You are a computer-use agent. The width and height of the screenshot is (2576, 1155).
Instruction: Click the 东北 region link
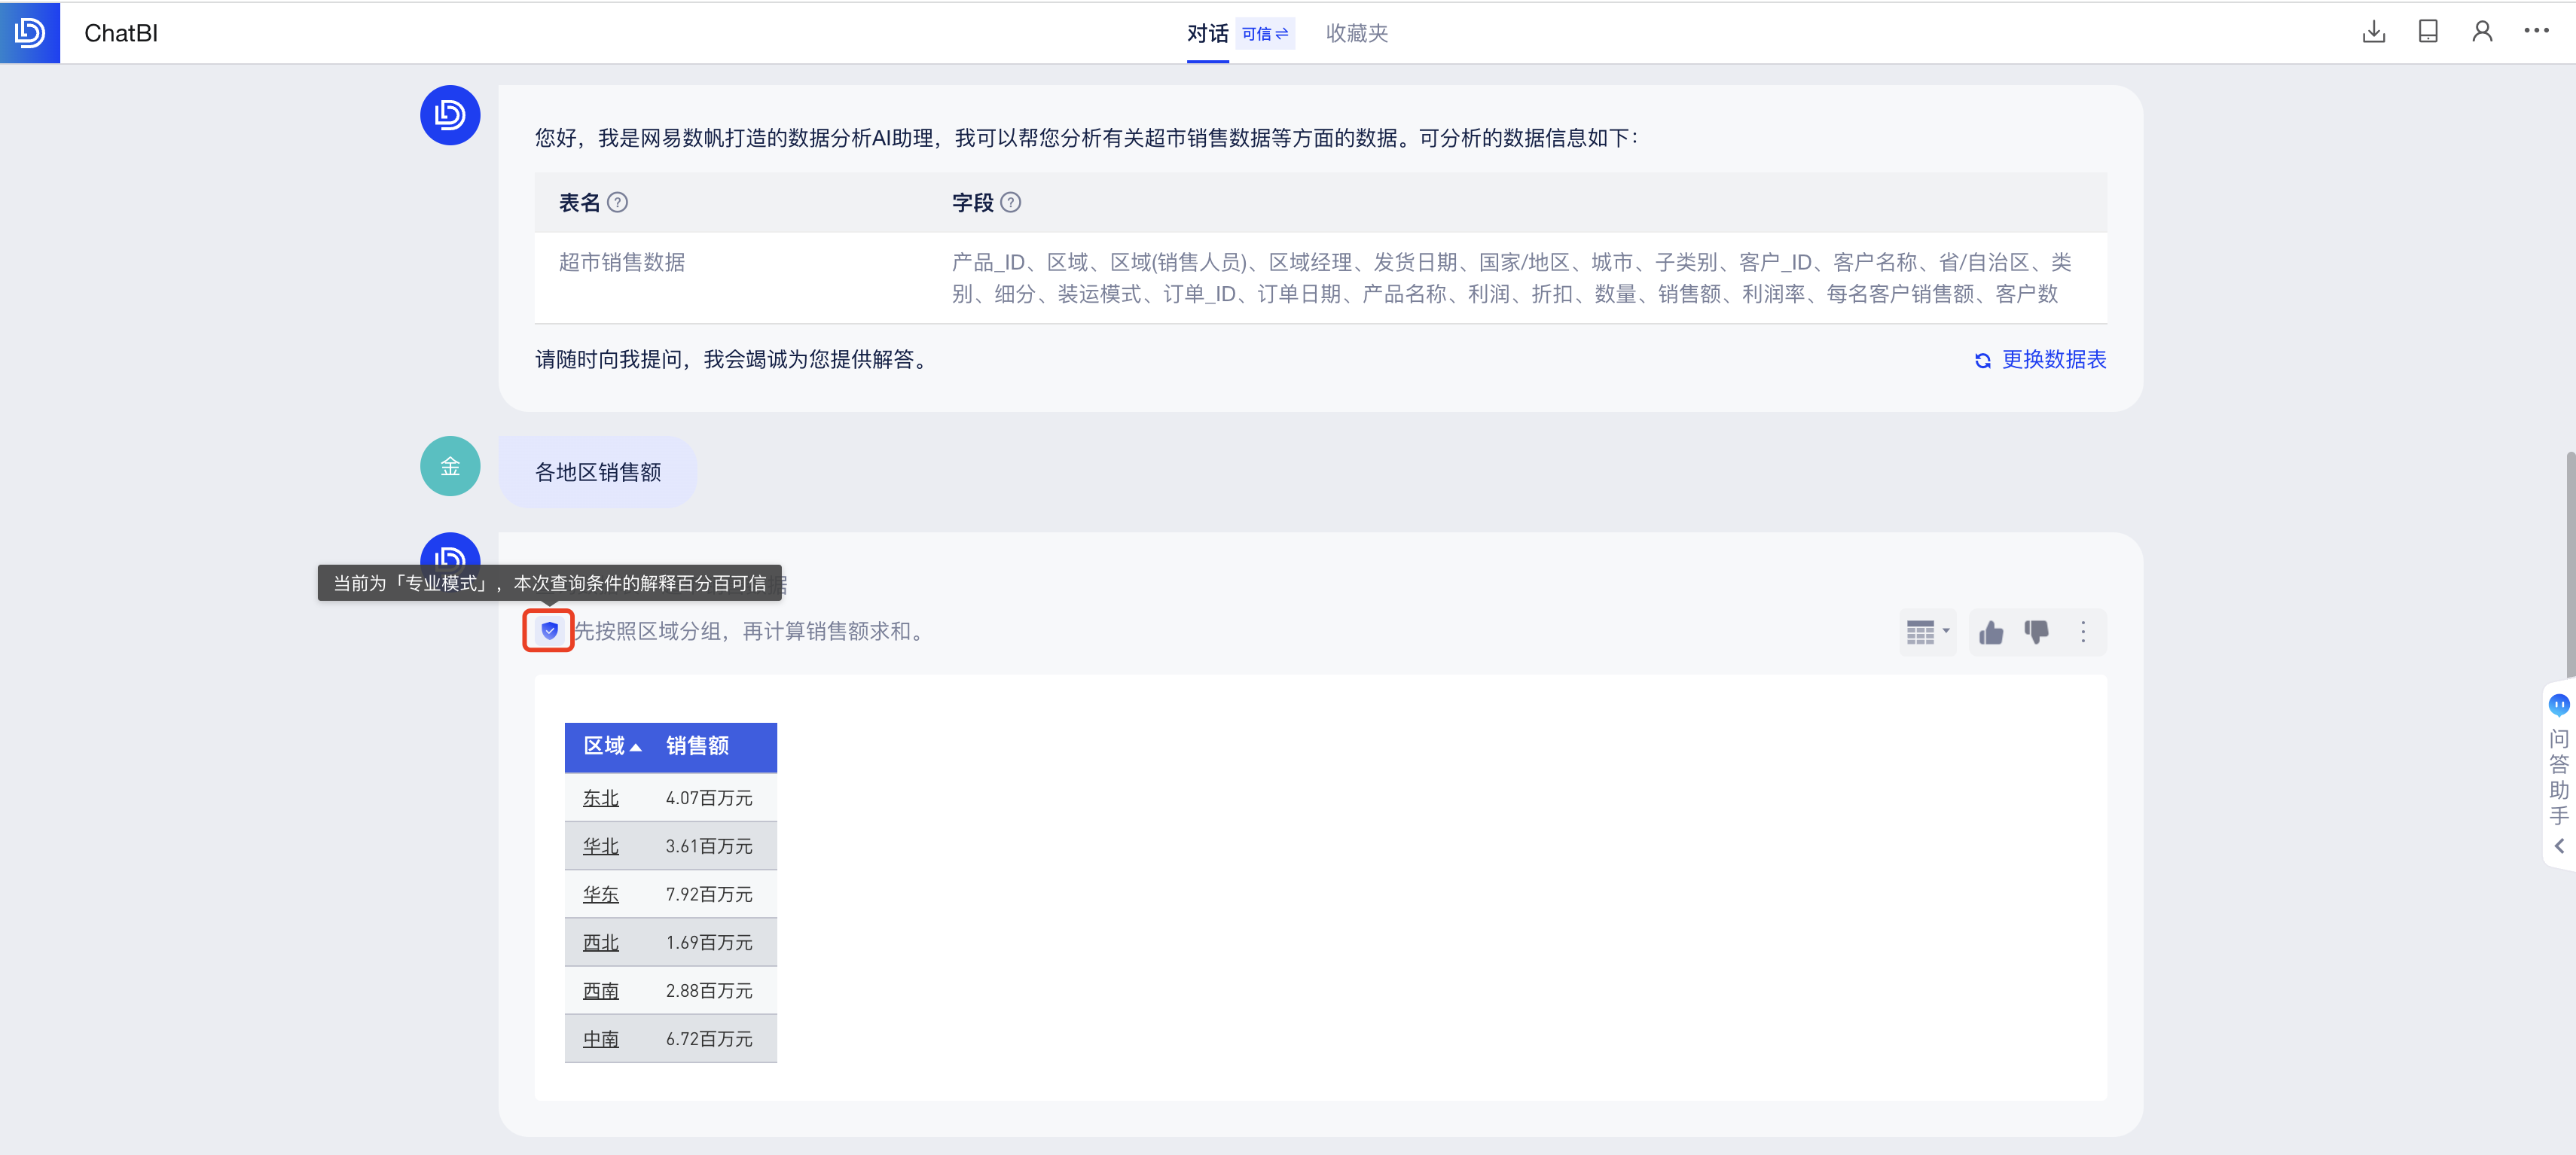(601, 798)
